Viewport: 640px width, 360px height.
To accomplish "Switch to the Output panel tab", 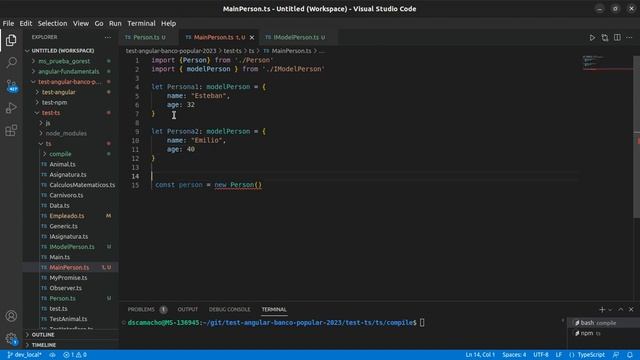I will pos(187,309).
